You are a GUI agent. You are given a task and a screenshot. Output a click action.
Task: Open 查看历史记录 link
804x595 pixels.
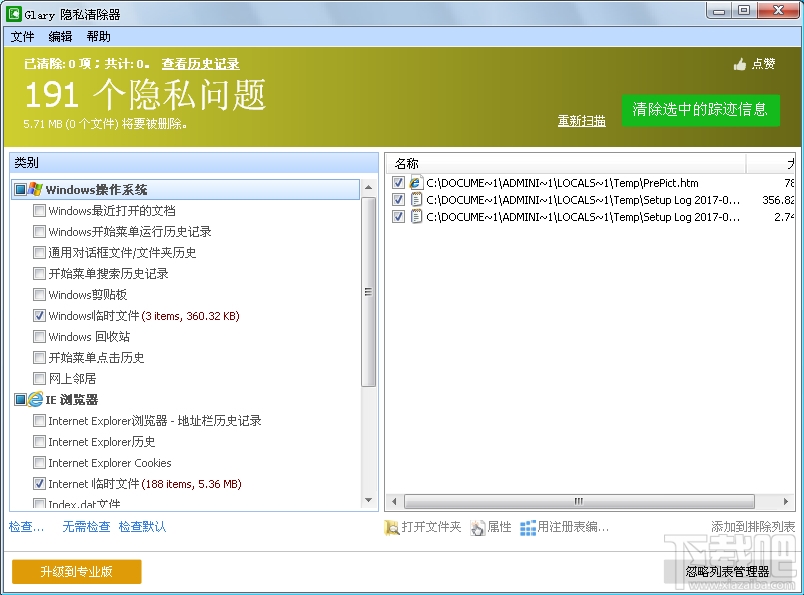[200, 64]
